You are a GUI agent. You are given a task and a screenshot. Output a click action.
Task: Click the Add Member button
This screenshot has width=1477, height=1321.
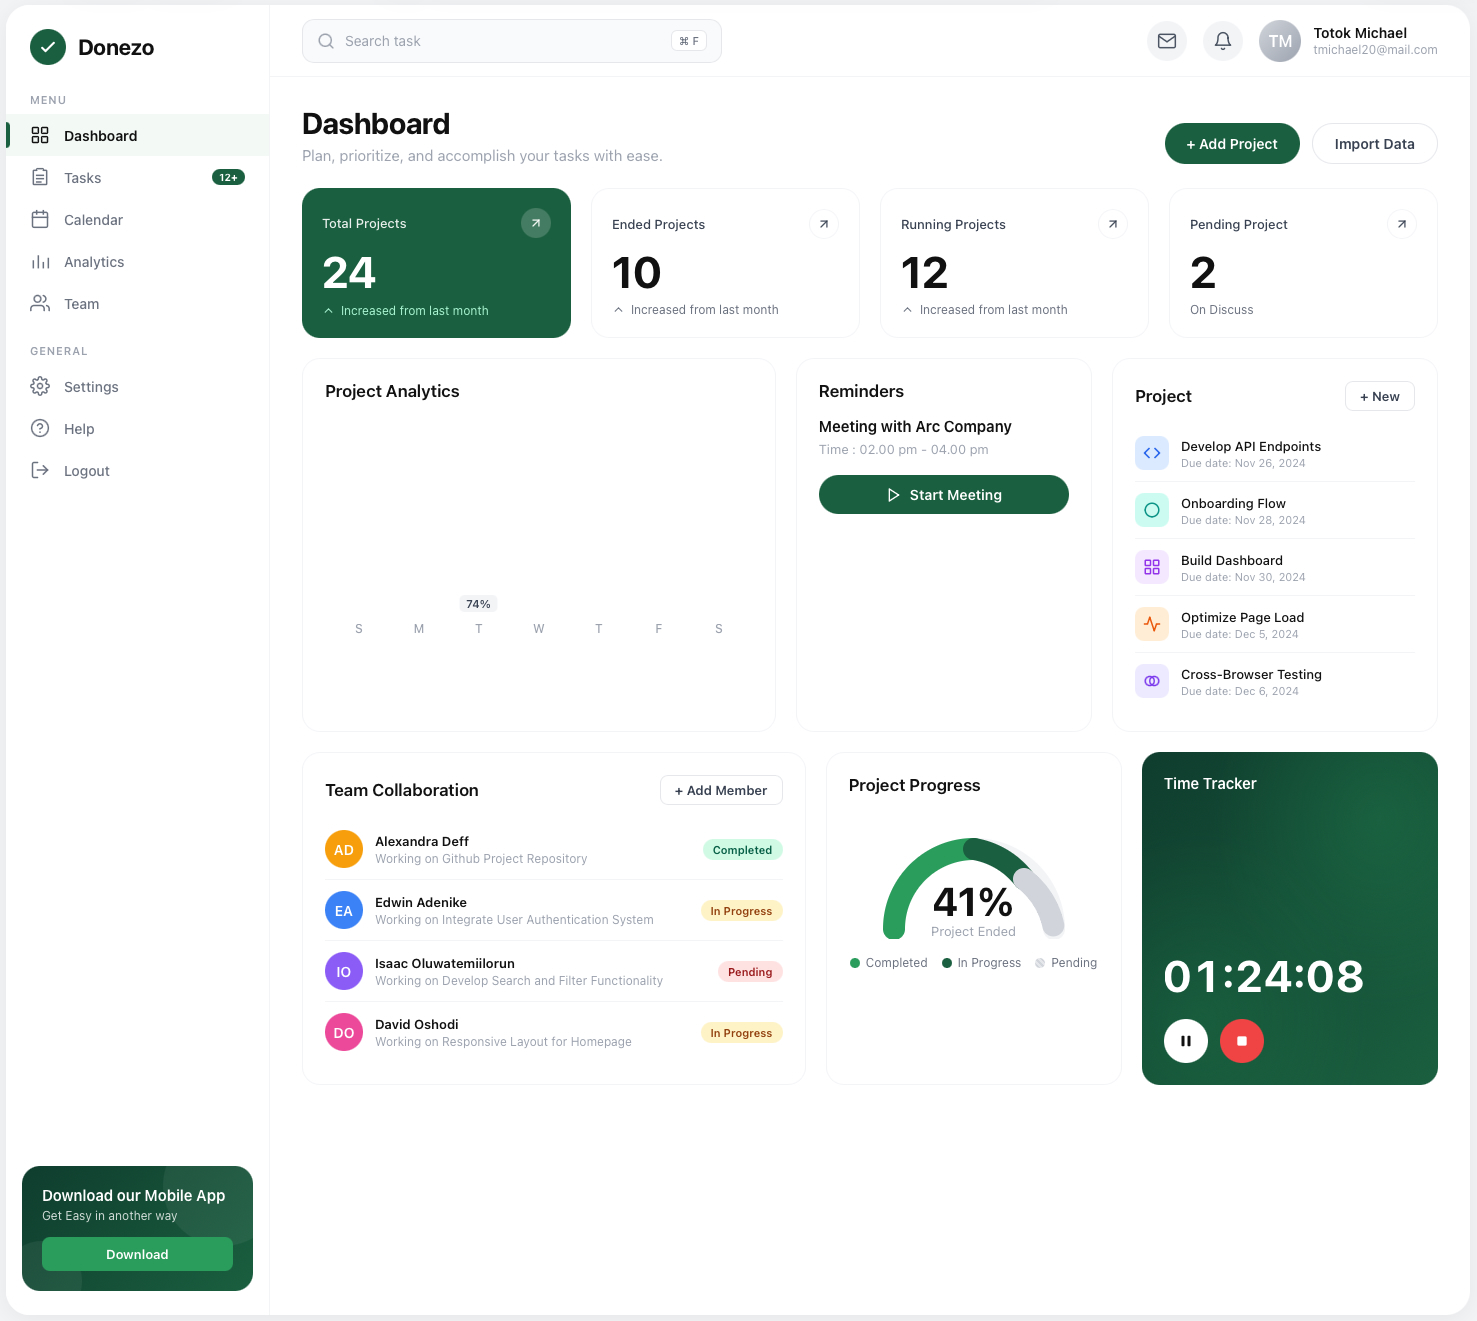pos(721,790)
